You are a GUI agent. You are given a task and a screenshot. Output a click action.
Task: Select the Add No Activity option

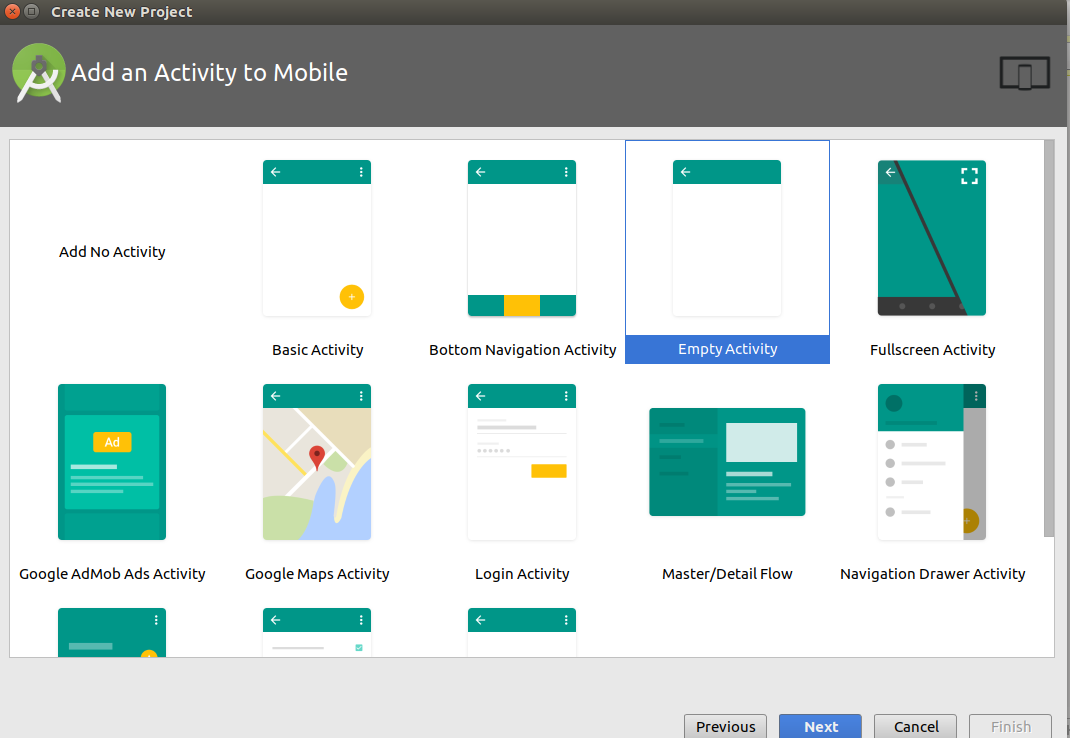click(112, 252)
